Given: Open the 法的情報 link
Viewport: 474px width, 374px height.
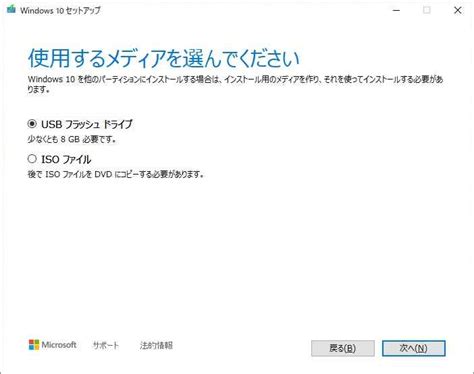Looking at the screenshot, I should [x=156, y=345].
